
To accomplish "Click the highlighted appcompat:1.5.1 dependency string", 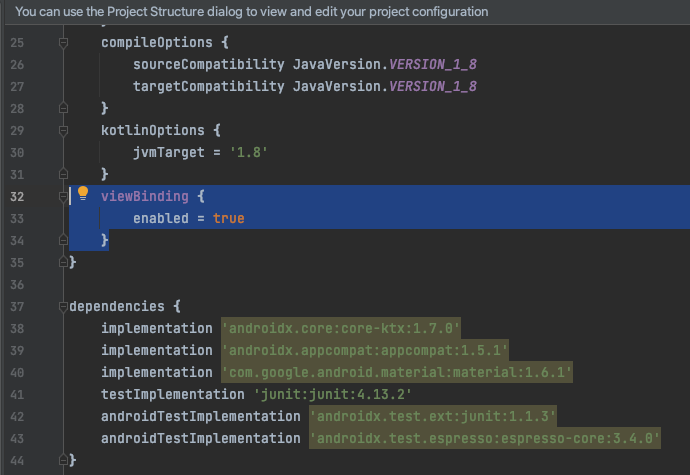I will [365, 350].
